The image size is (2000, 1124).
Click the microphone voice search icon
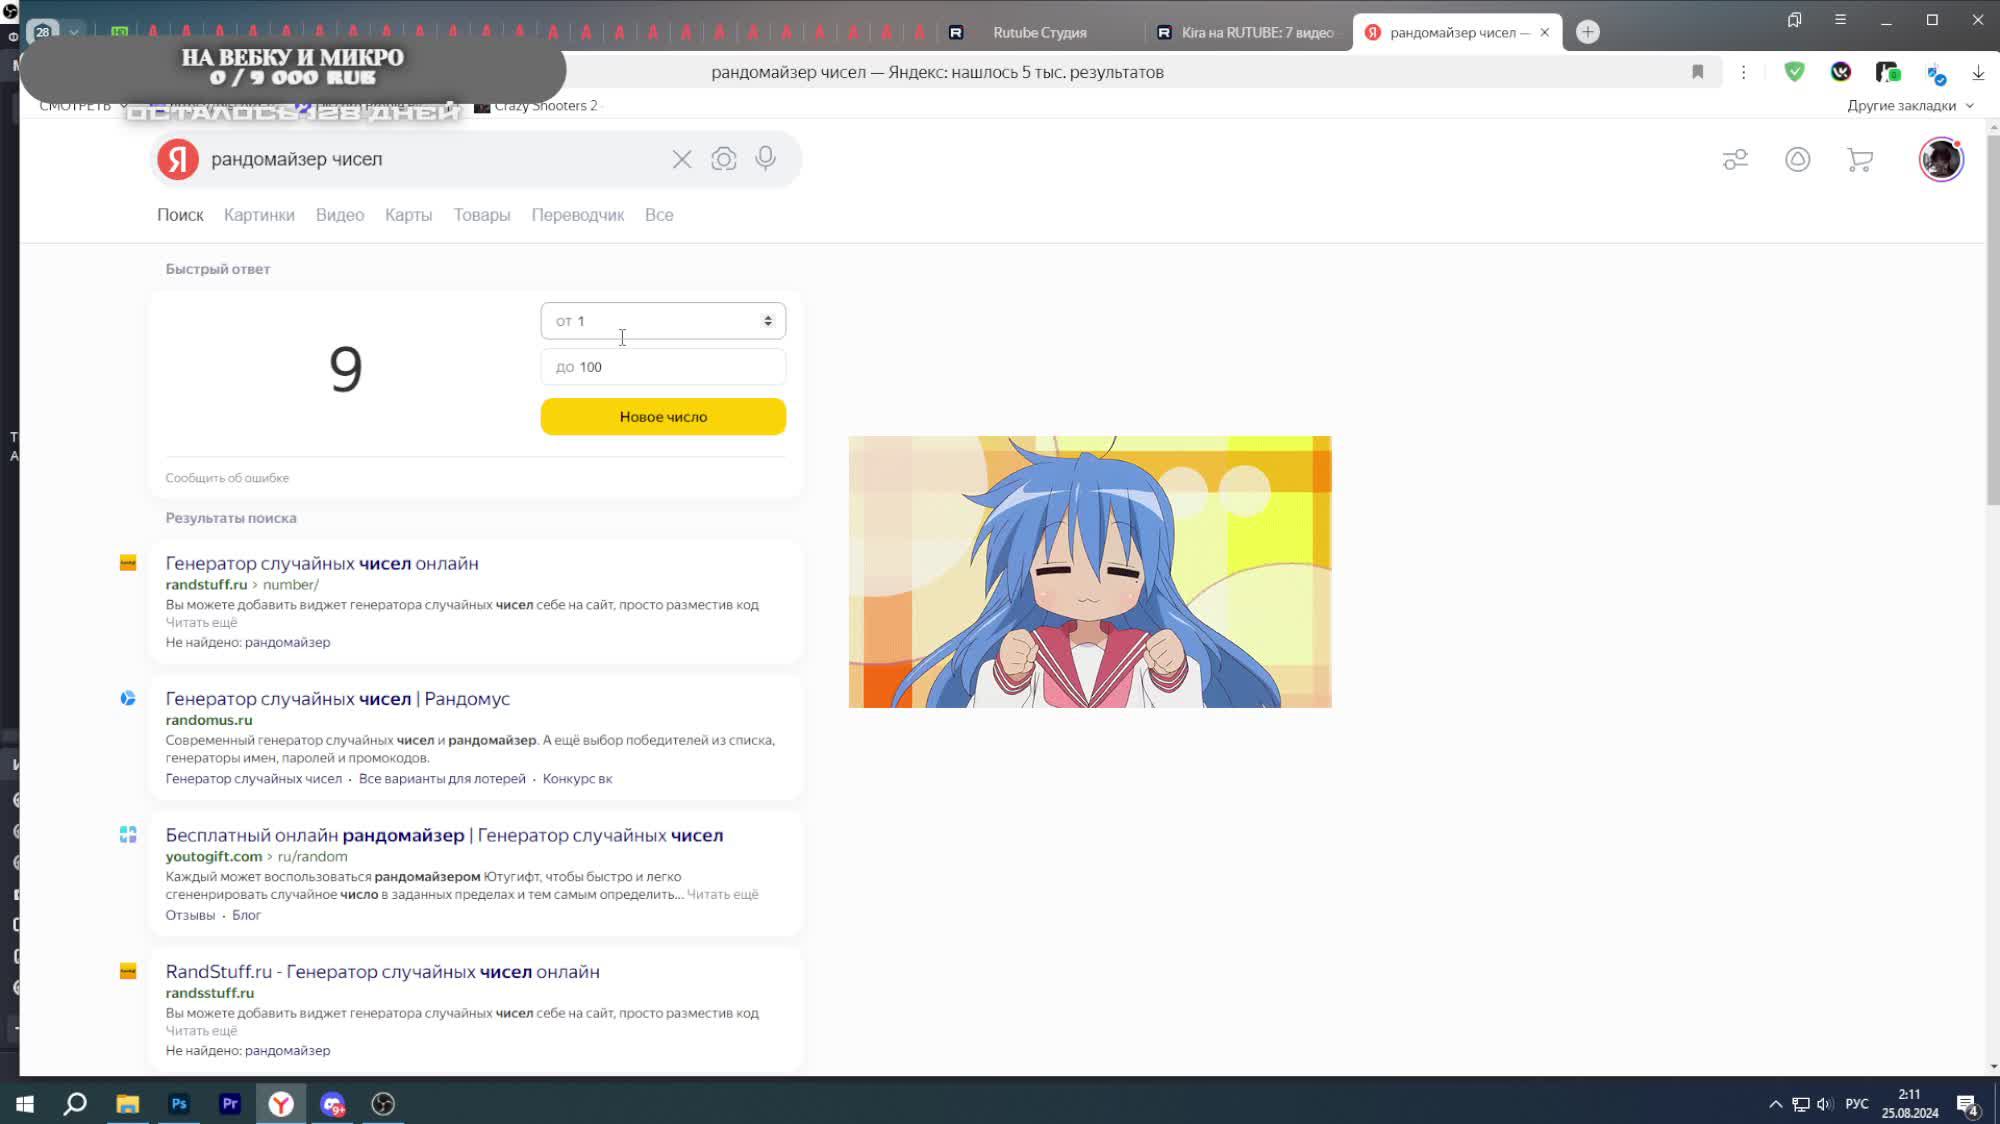pos(765,159)
